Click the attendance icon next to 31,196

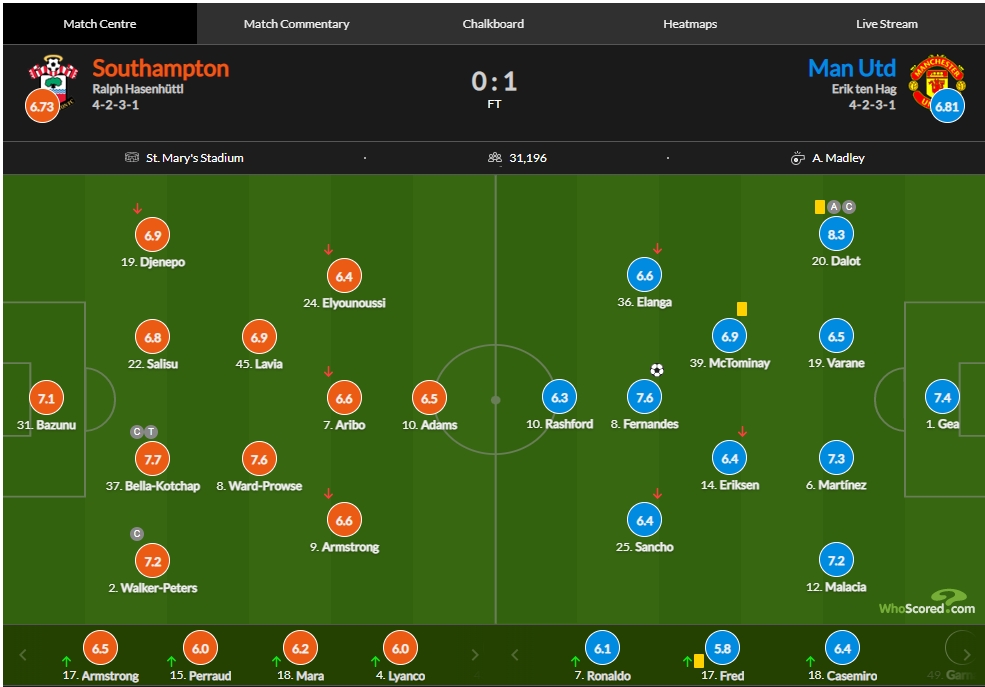click(495, 158)
